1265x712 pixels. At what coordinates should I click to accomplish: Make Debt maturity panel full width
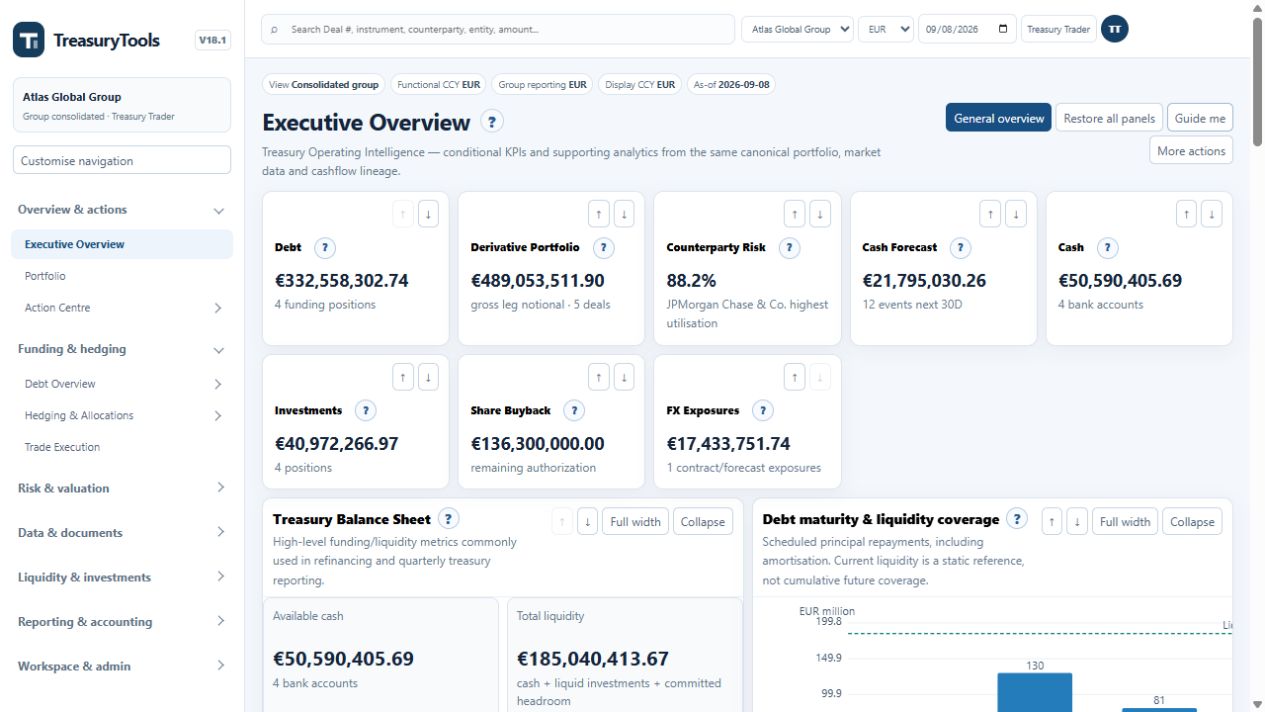tap(1125, 522)
